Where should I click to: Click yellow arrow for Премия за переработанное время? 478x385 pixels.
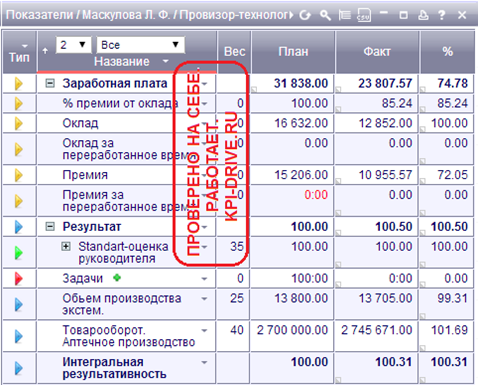[x=19, y=201]
